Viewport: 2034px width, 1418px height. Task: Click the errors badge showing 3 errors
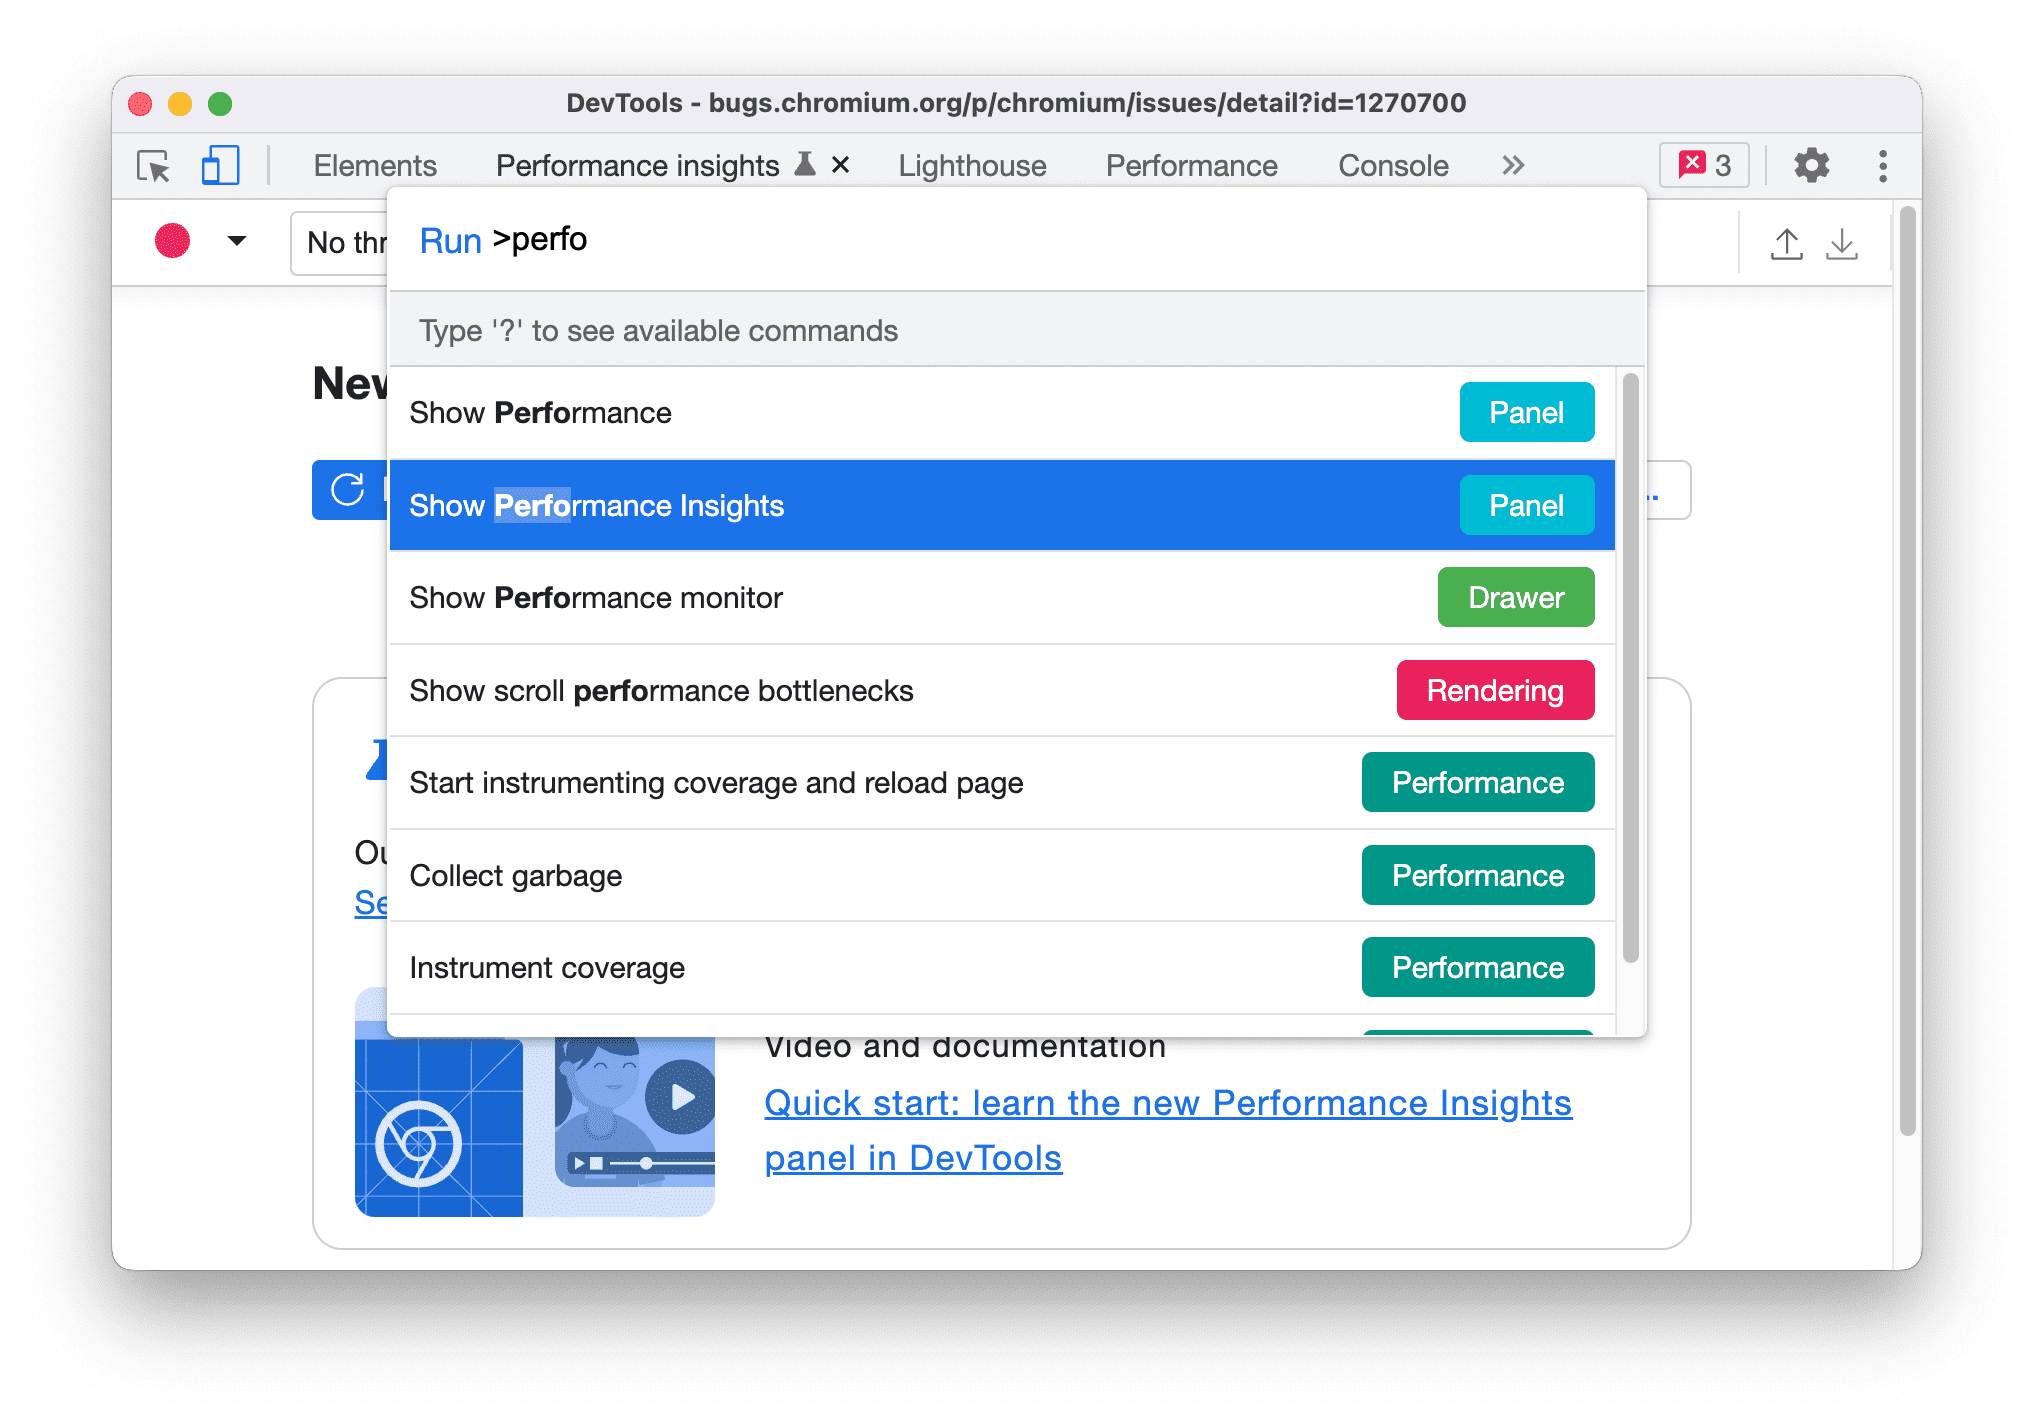pyautogui.click(x=1702, y=164)
